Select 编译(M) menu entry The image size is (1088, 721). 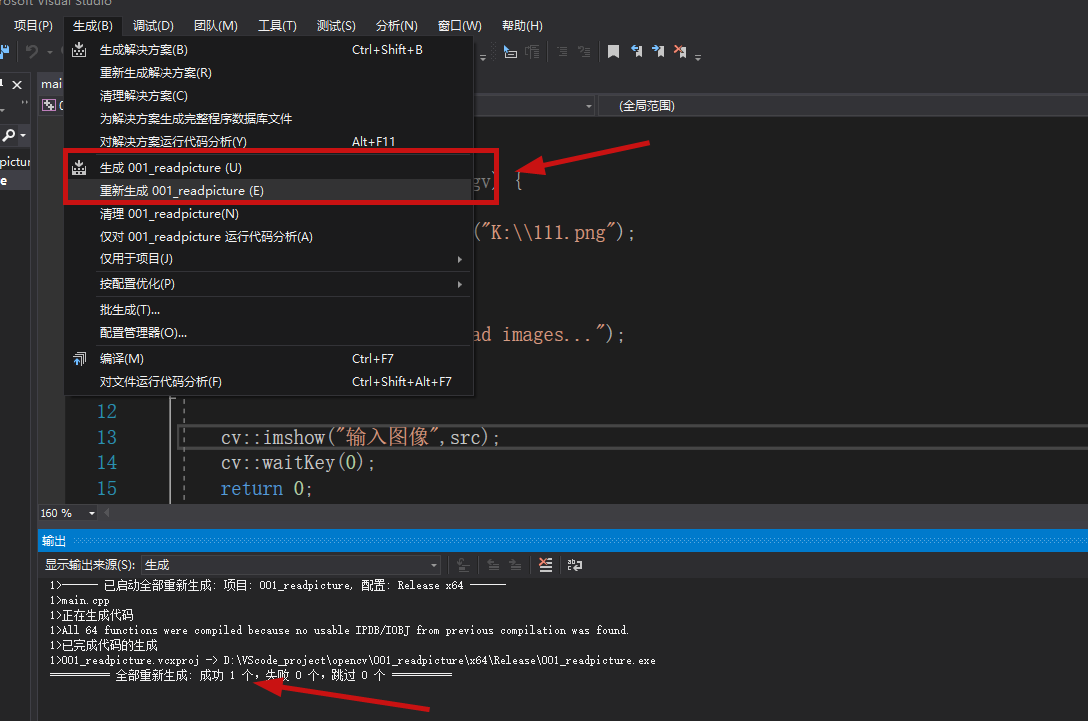(269, 359)
